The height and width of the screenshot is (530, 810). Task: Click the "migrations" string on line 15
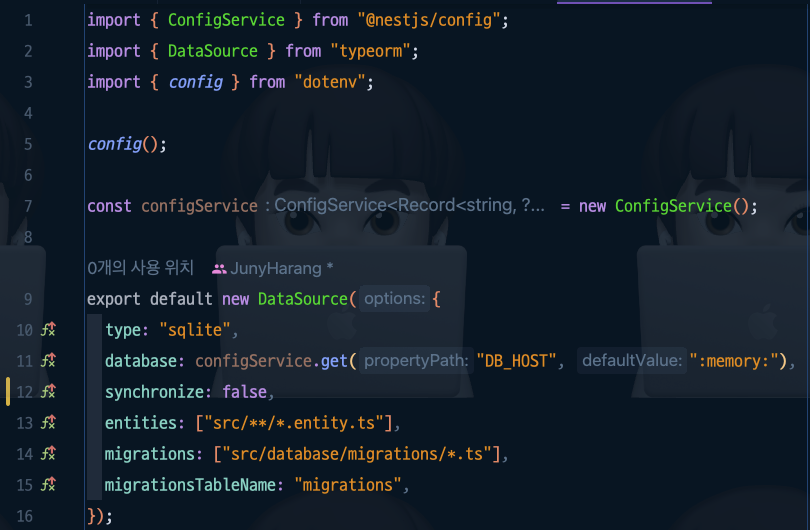tap(348, 485)
